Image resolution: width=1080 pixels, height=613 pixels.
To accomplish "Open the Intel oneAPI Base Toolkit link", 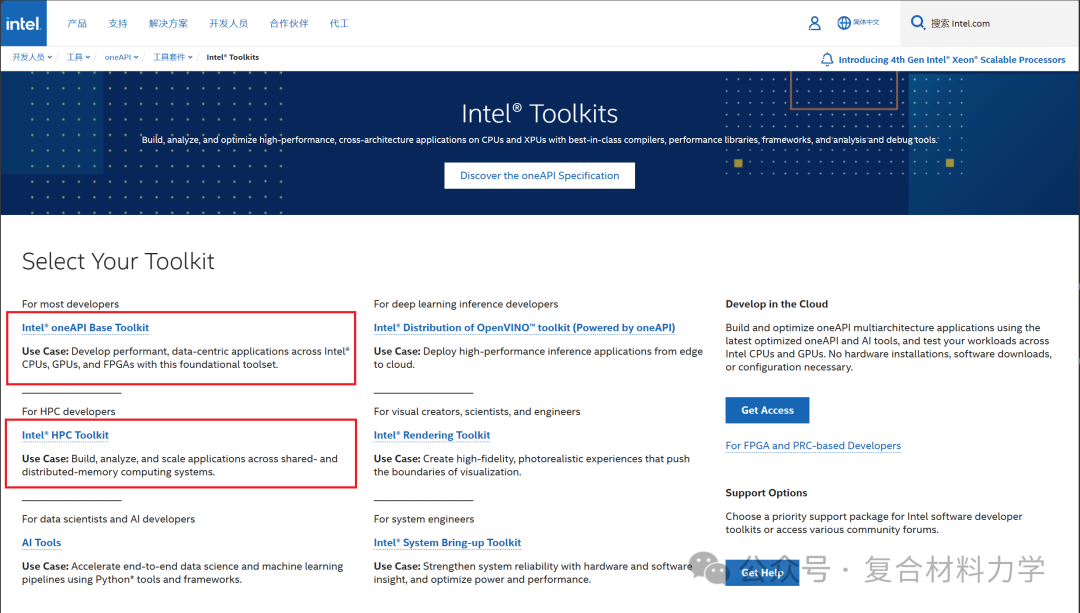I will click(85, 328).
